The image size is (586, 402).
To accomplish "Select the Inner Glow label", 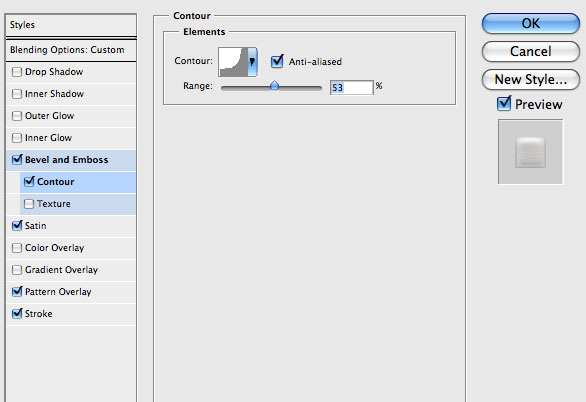I will pos(48,138).
